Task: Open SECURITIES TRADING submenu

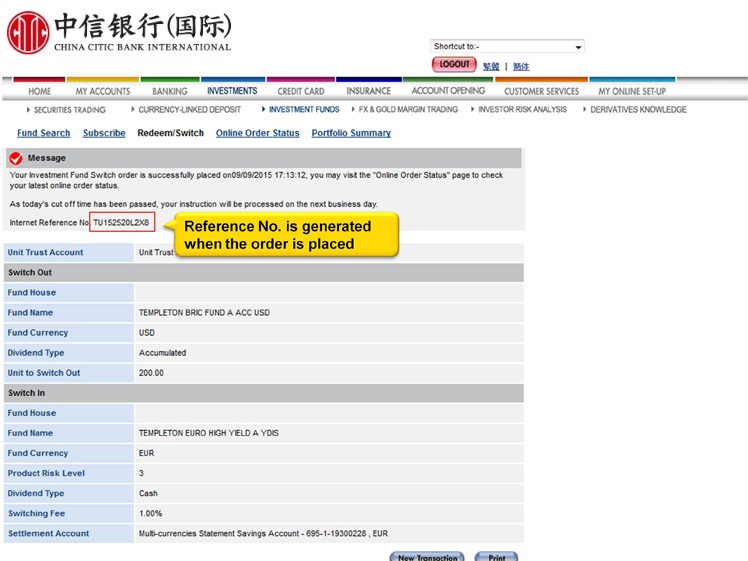Action: tap(70, 110)
